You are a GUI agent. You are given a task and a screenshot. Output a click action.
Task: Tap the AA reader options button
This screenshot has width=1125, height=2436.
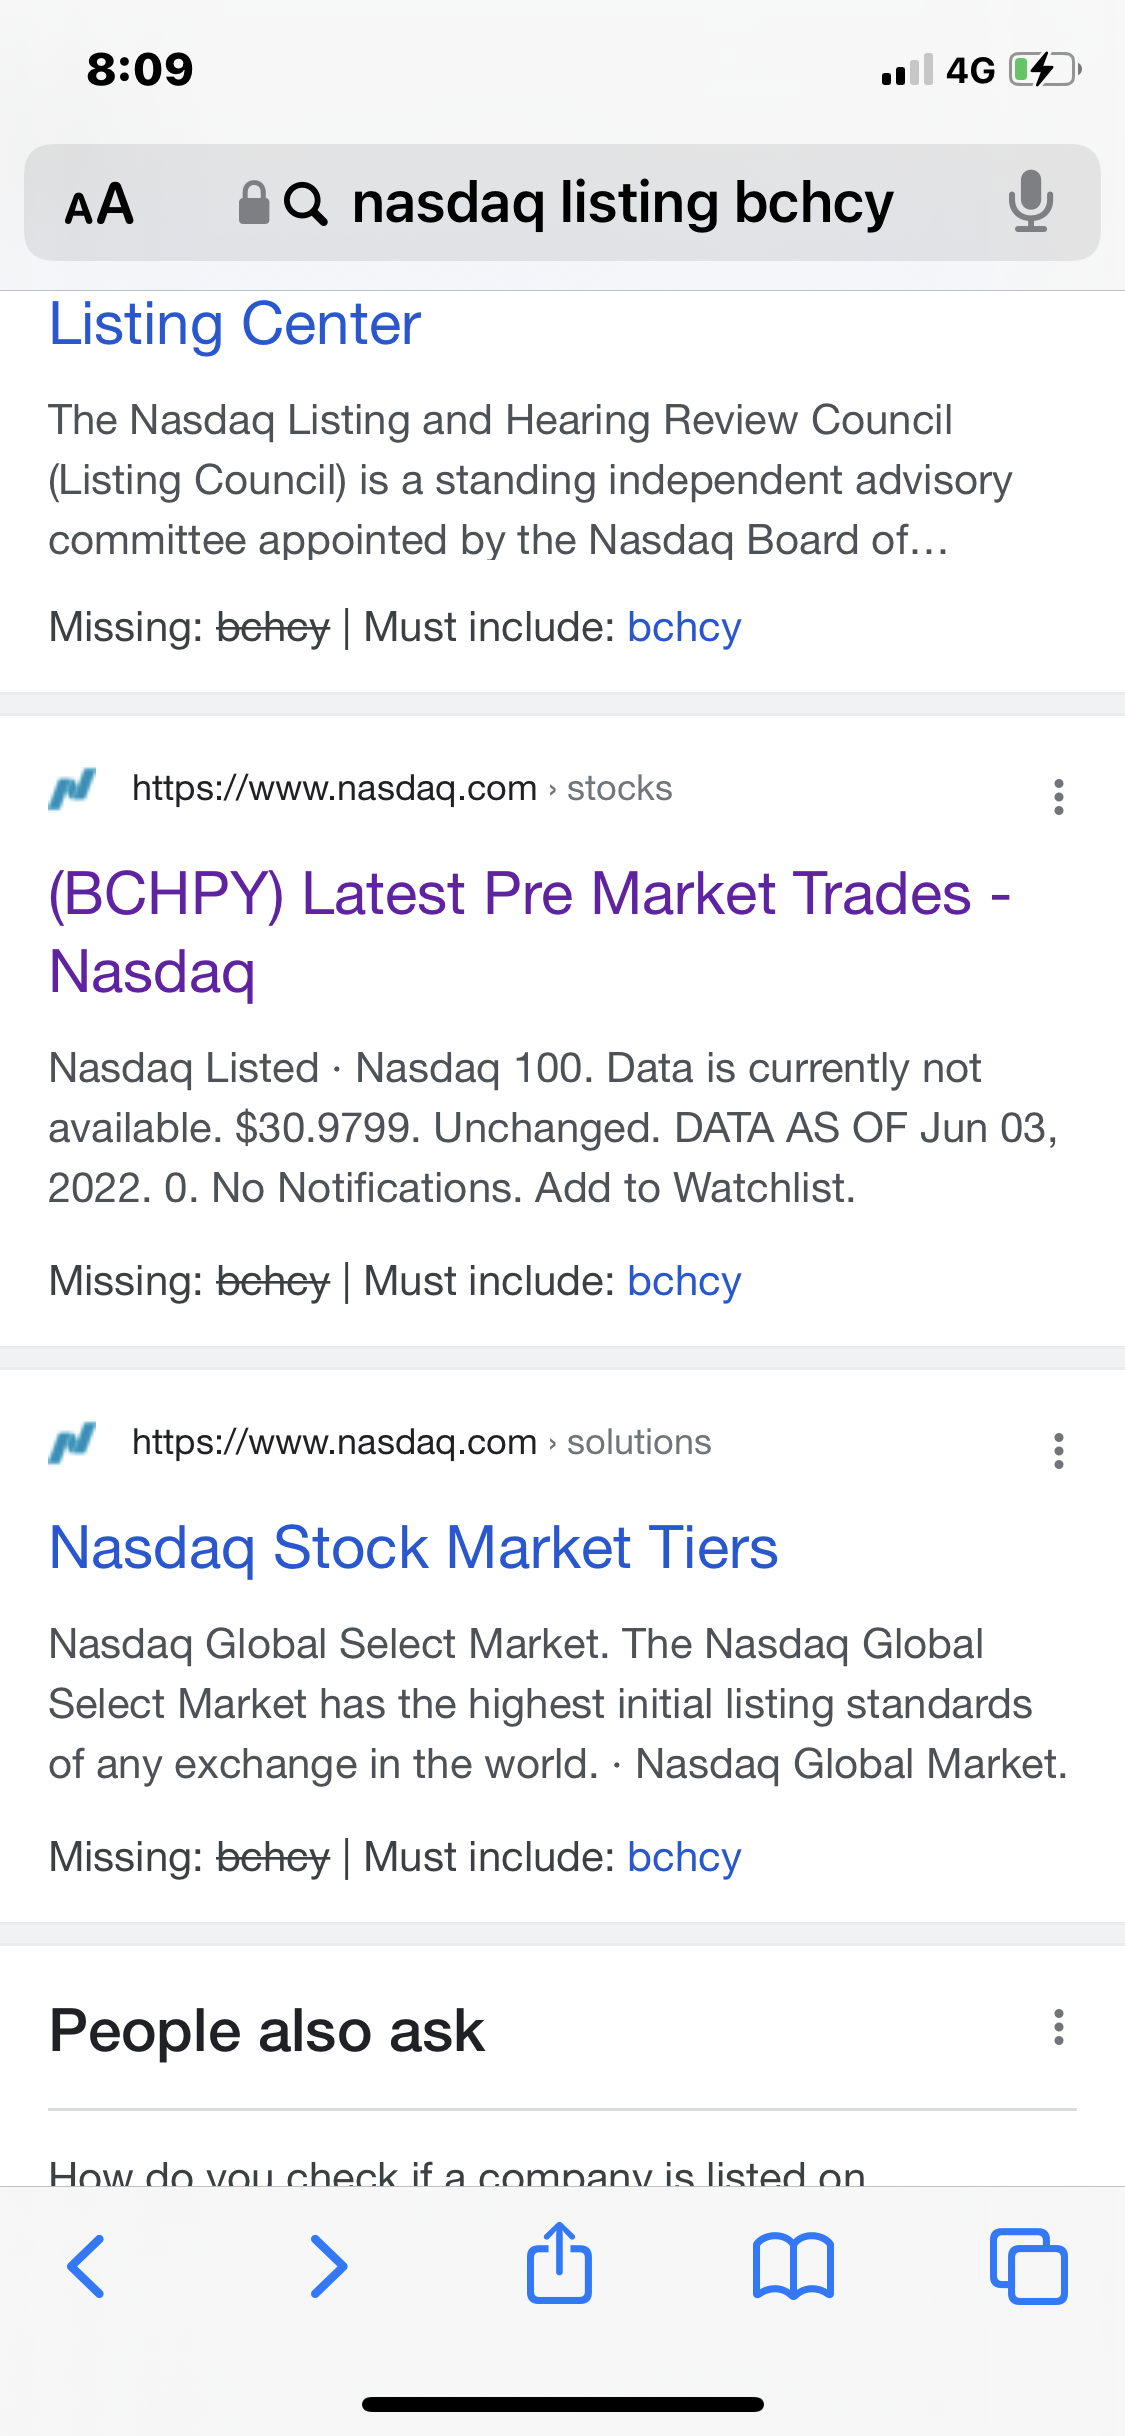[99, 204]
